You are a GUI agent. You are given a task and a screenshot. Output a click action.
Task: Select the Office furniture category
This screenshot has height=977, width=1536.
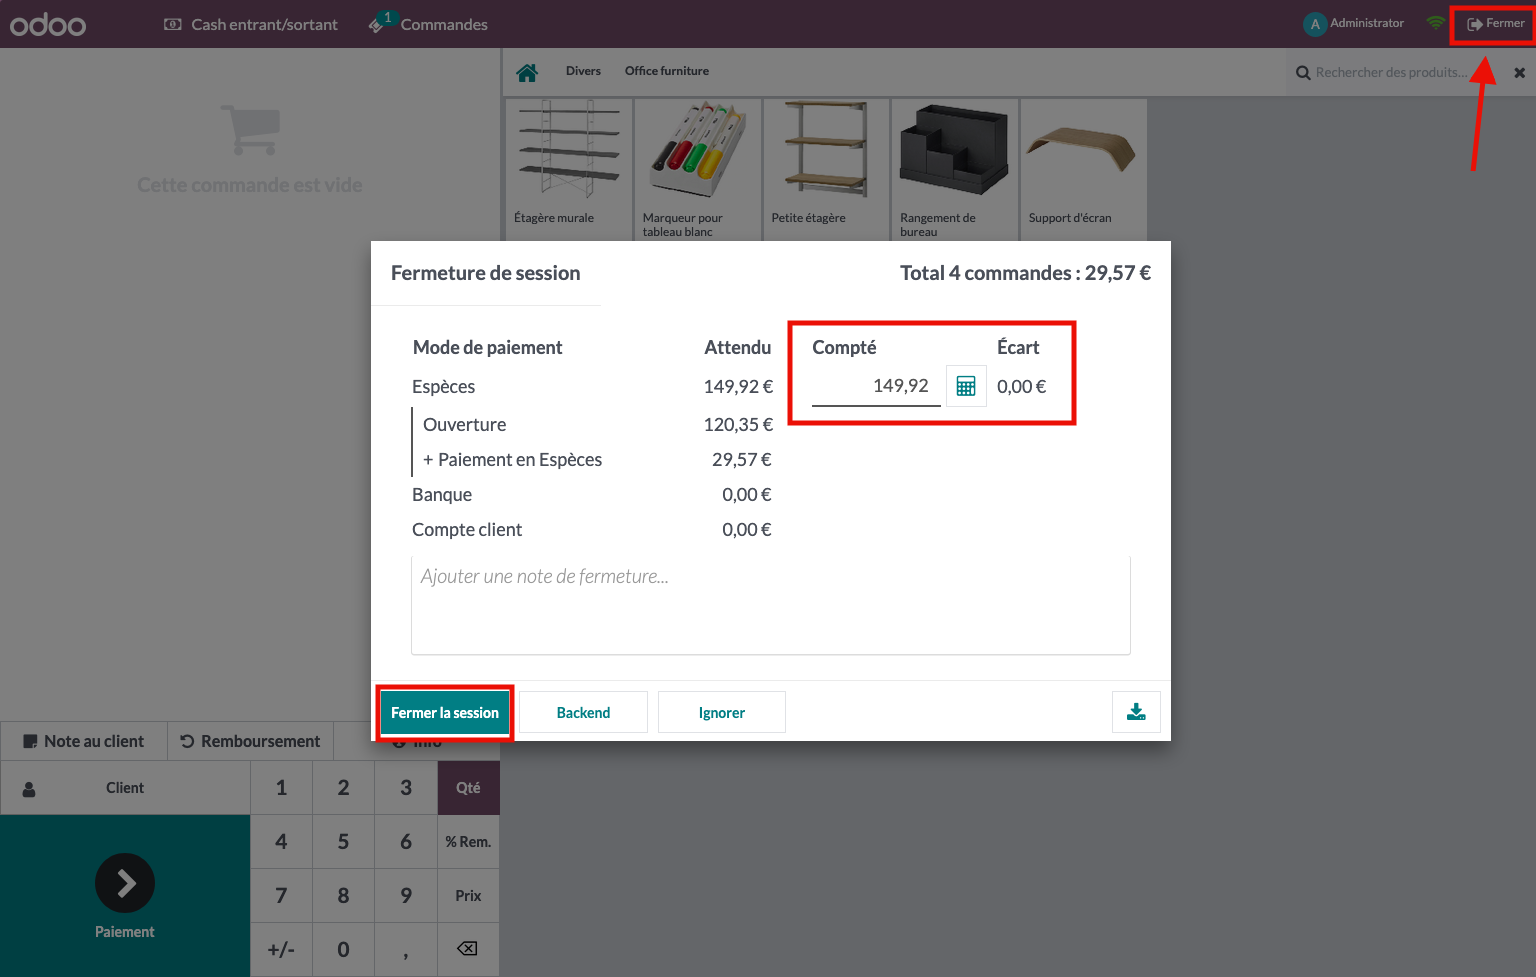click(x=666, y=71)
